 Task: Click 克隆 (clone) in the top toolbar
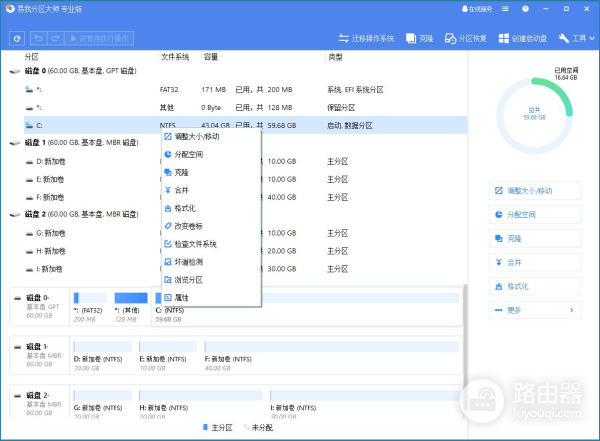tap(421, 38)
